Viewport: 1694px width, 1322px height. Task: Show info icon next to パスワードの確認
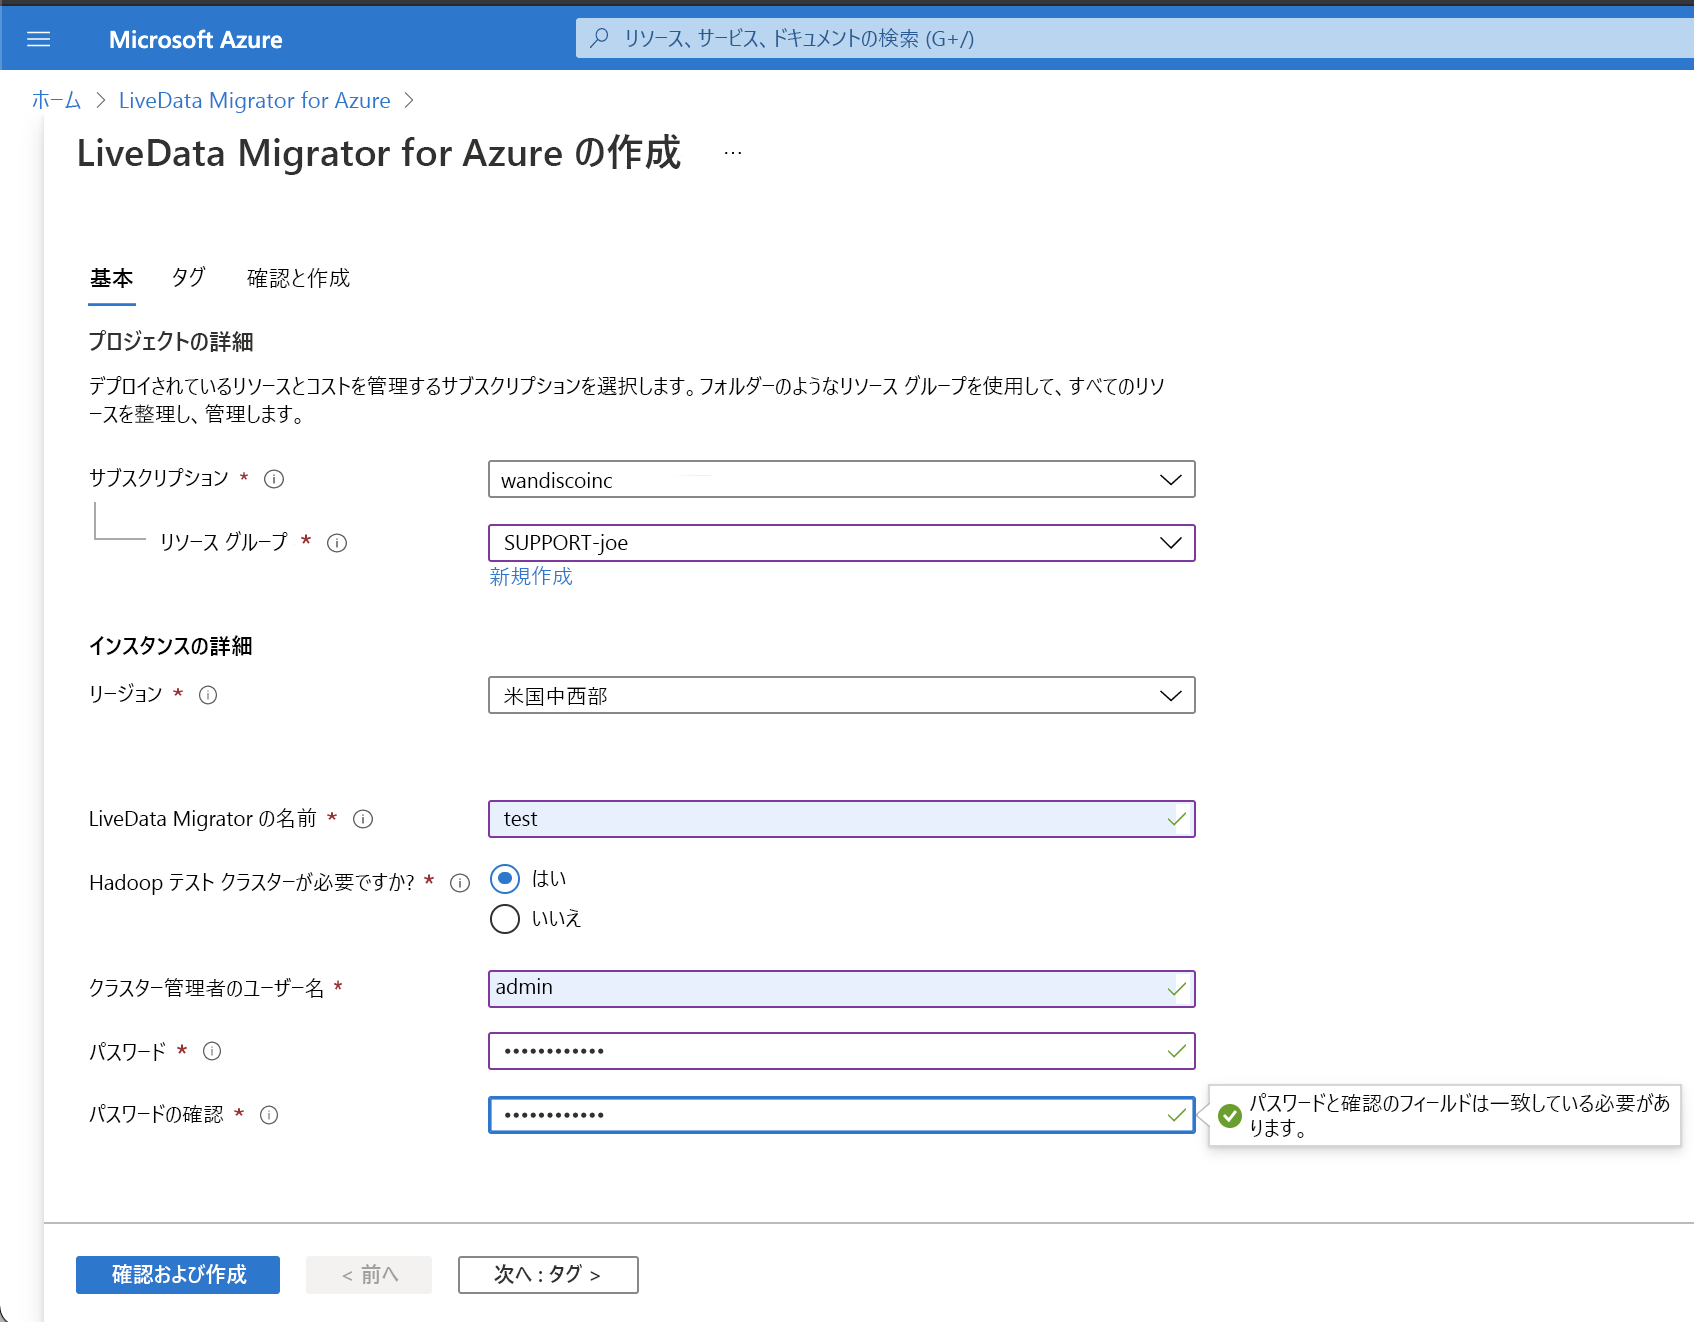click(x=269, y=1115)
